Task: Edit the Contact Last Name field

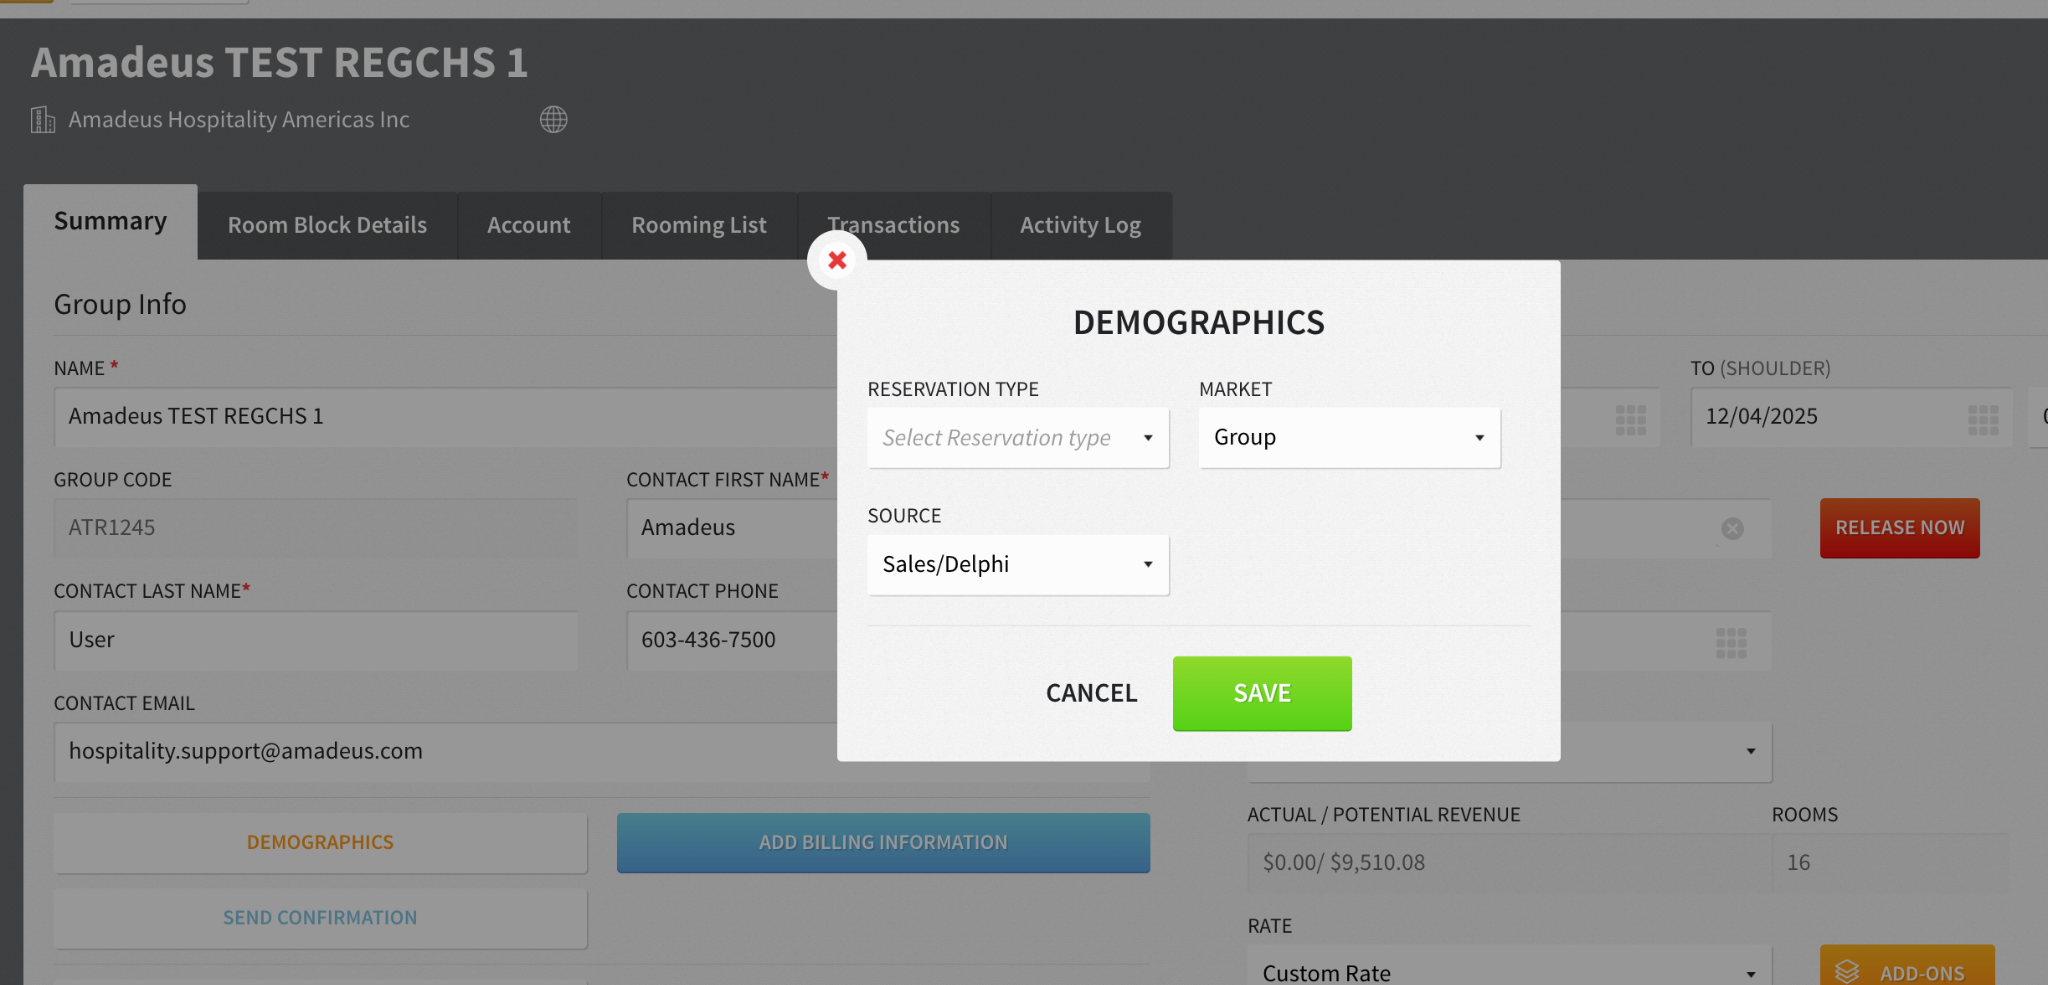Action: pos(316,640)
